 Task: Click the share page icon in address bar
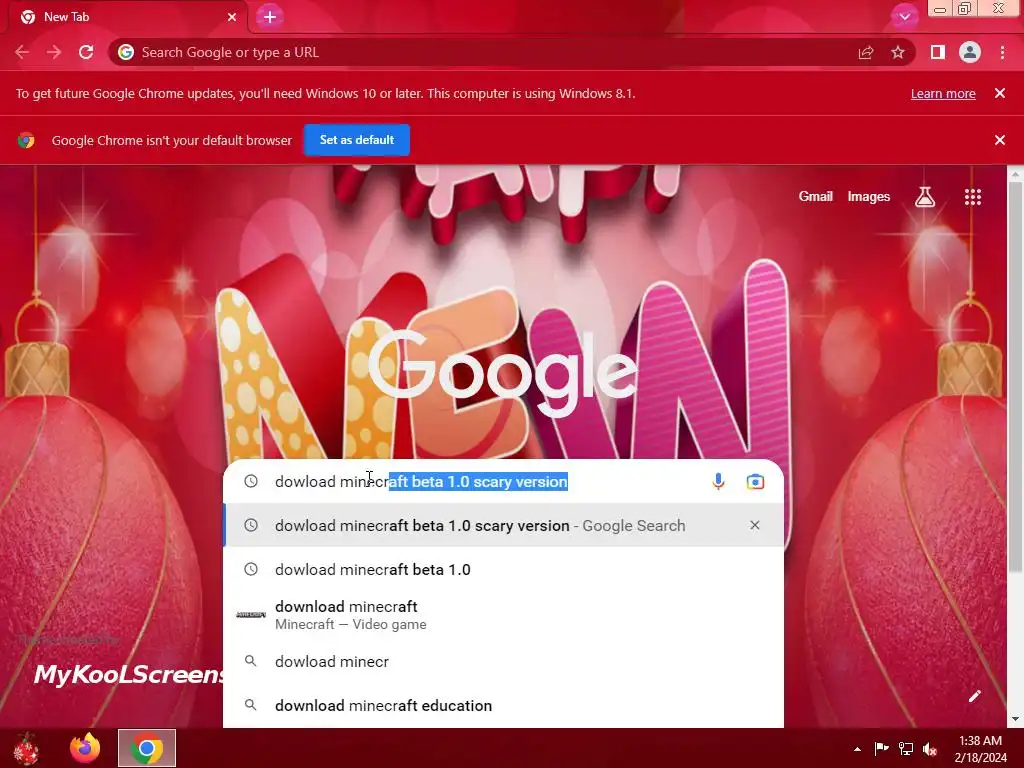coord(866,52)
